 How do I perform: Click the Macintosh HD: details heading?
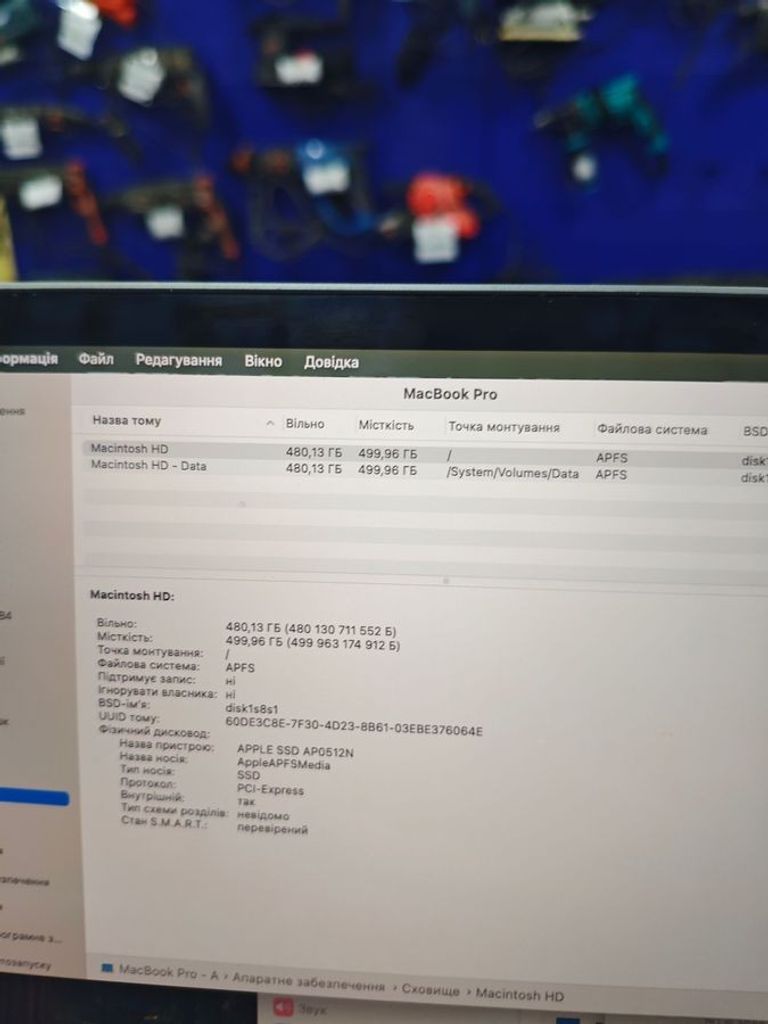[x=132, y=595]
